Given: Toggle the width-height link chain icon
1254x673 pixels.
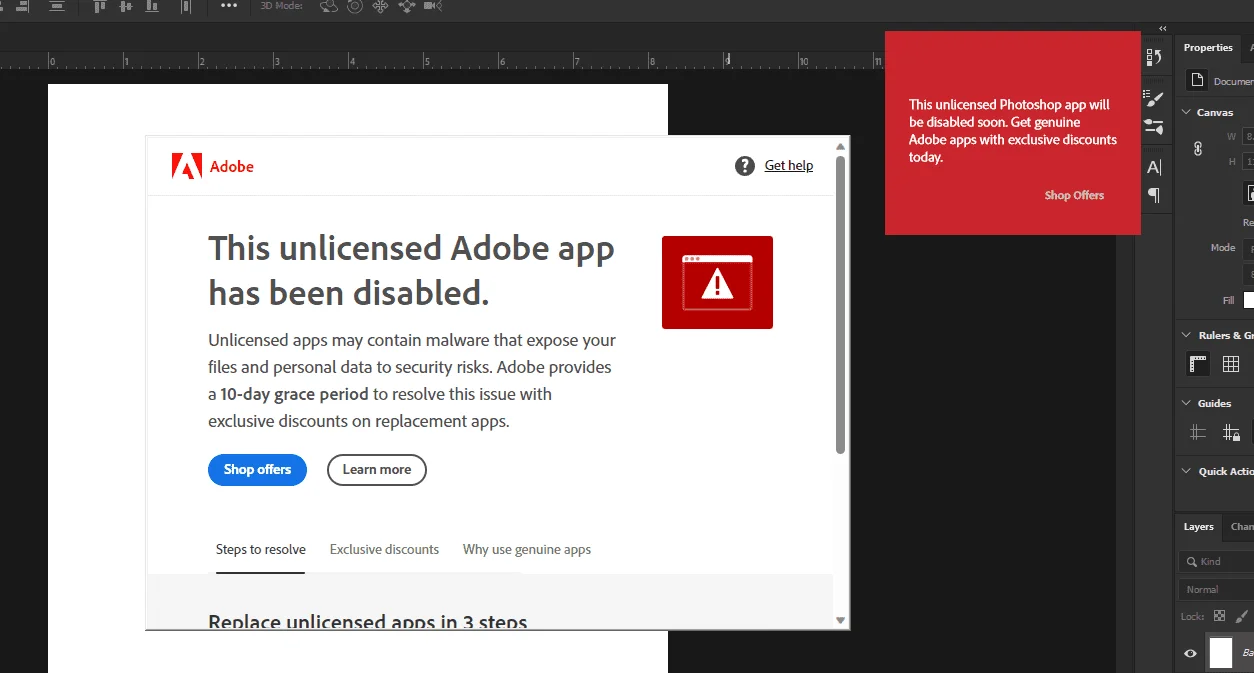Looking at the screenshot, I should pos(1198,148).
